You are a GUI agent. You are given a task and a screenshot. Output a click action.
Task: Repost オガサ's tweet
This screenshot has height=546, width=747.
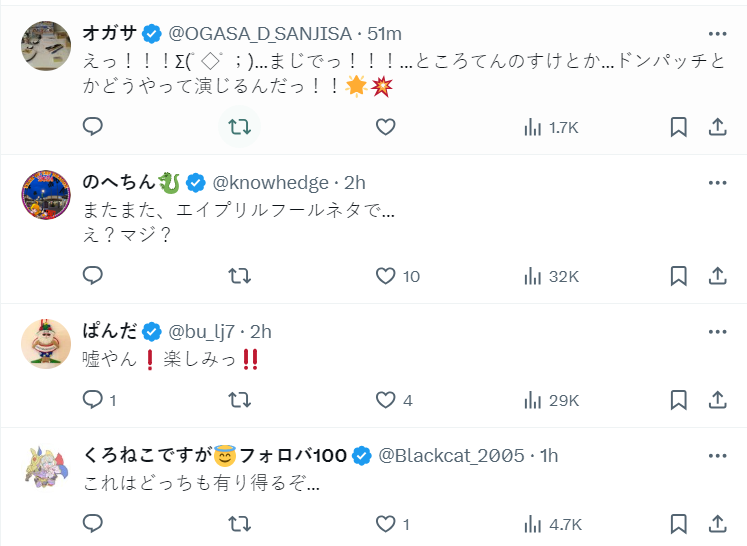240,127
